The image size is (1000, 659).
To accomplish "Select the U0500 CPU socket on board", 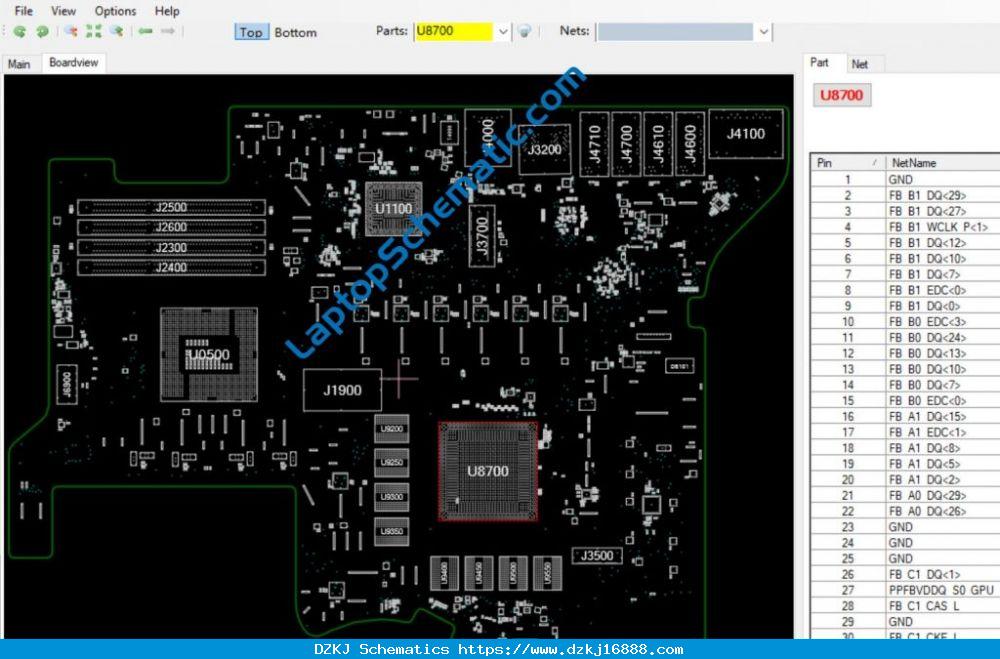I will click(209, 355).
